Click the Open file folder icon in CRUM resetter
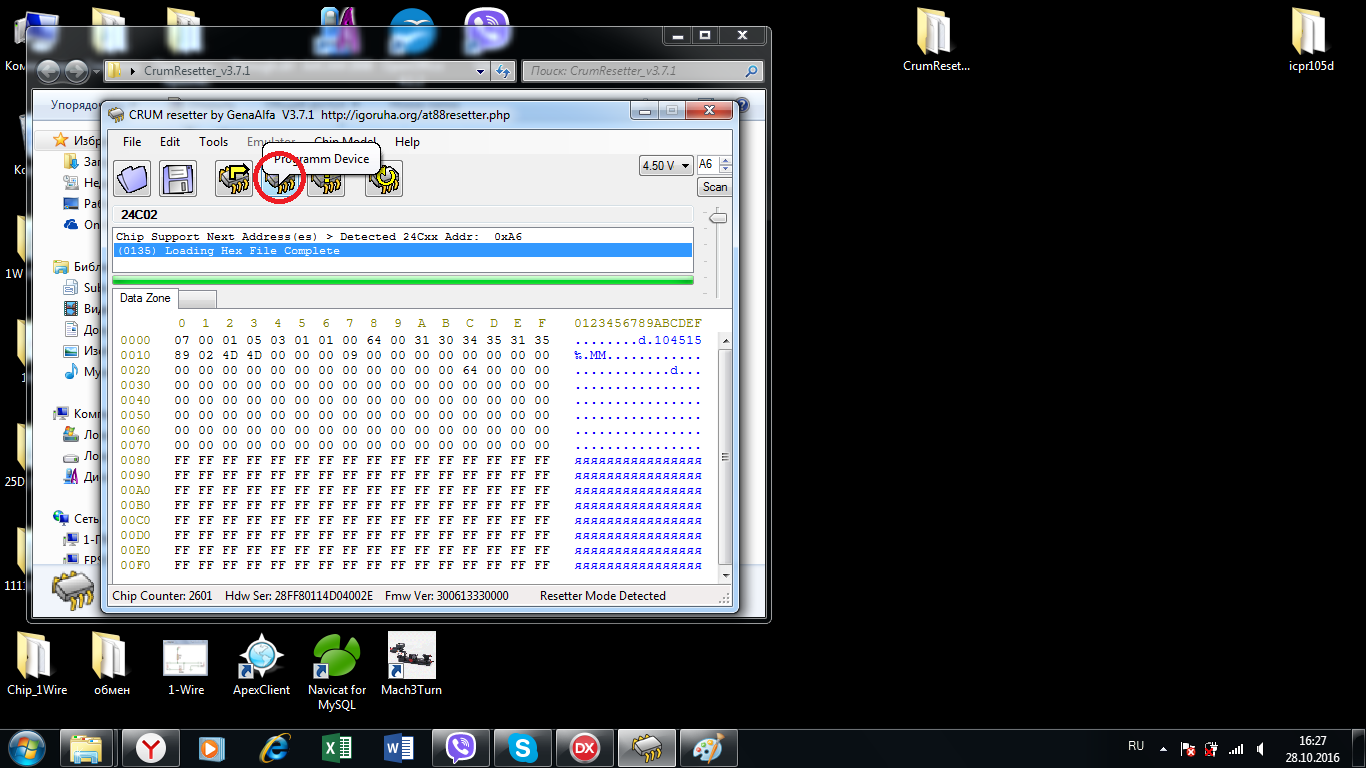 click(132, 178)
